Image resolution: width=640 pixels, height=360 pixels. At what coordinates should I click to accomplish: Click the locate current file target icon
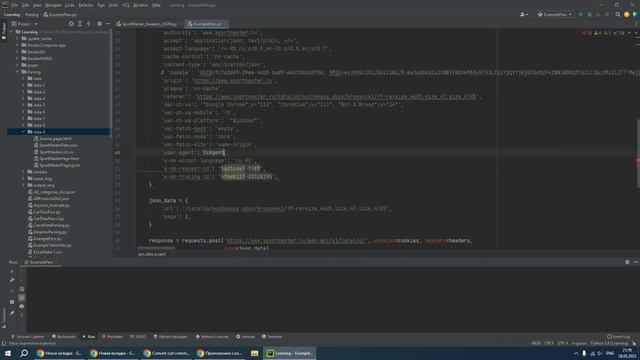(71, 24)
